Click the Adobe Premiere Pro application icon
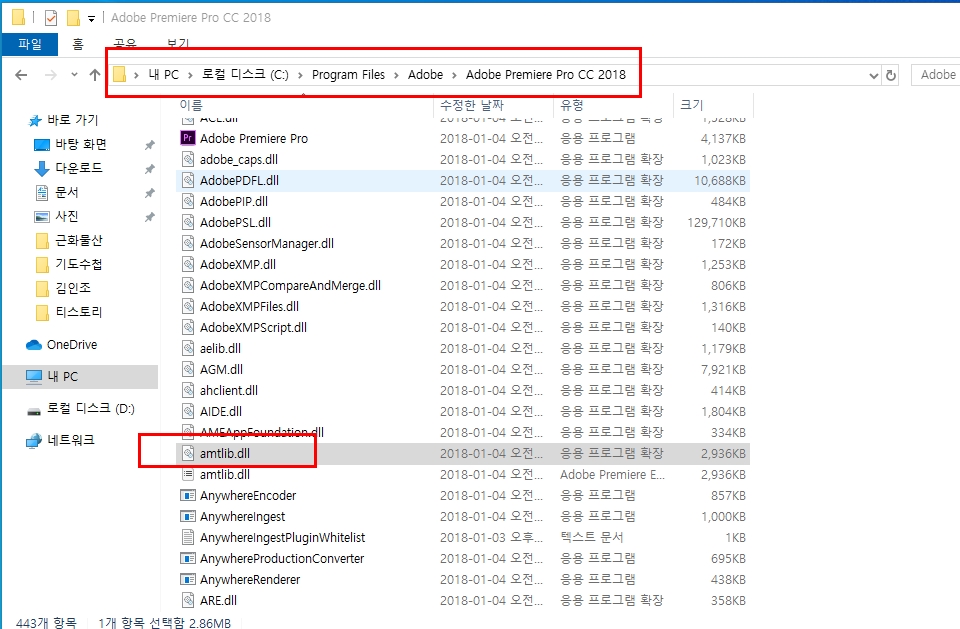The width and height of the screenshot is (960, 629). pos(188,138)
